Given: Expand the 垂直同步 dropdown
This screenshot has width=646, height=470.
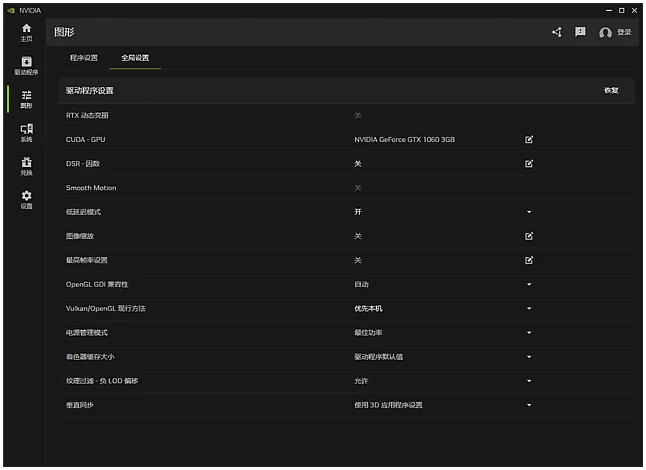Looking at the screenshot, I should tap(529, 405).
